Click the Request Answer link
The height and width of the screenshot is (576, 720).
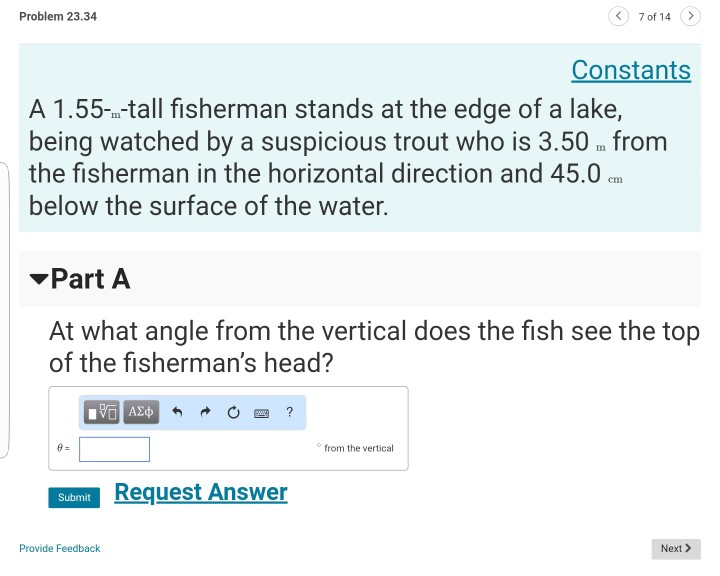201,492
